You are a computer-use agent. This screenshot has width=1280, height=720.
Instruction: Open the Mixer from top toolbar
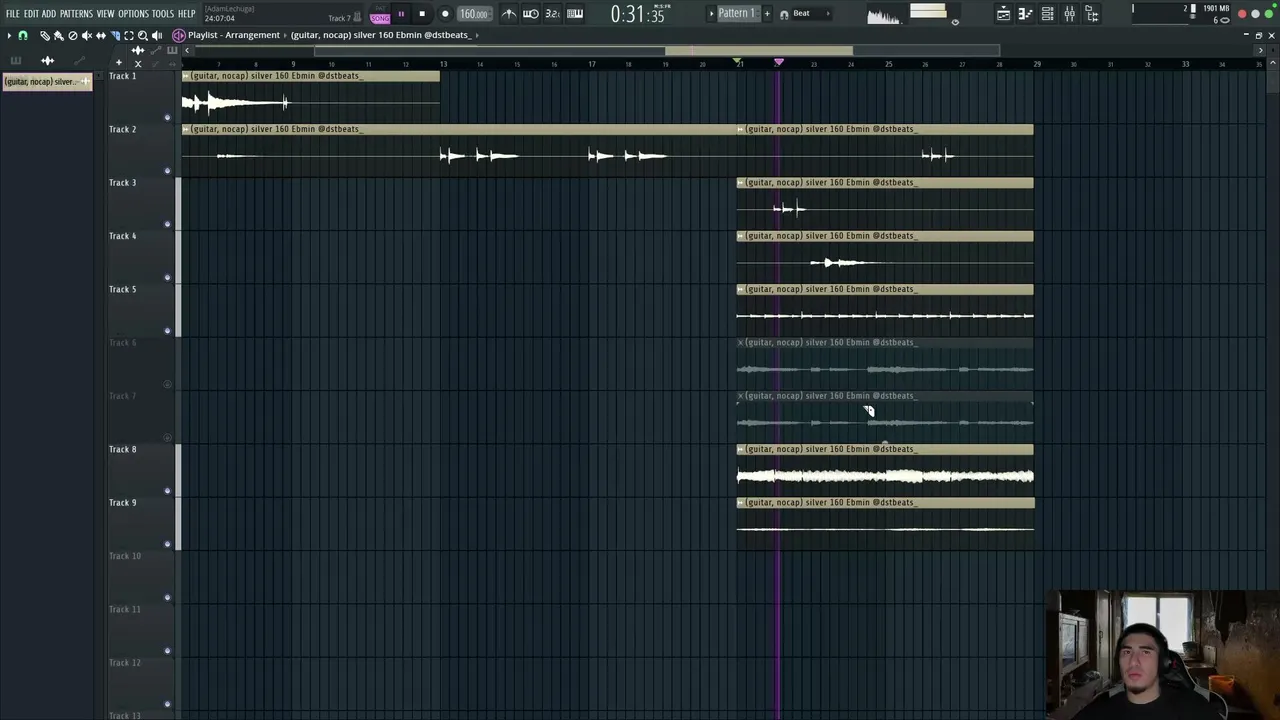[1069, 13]
